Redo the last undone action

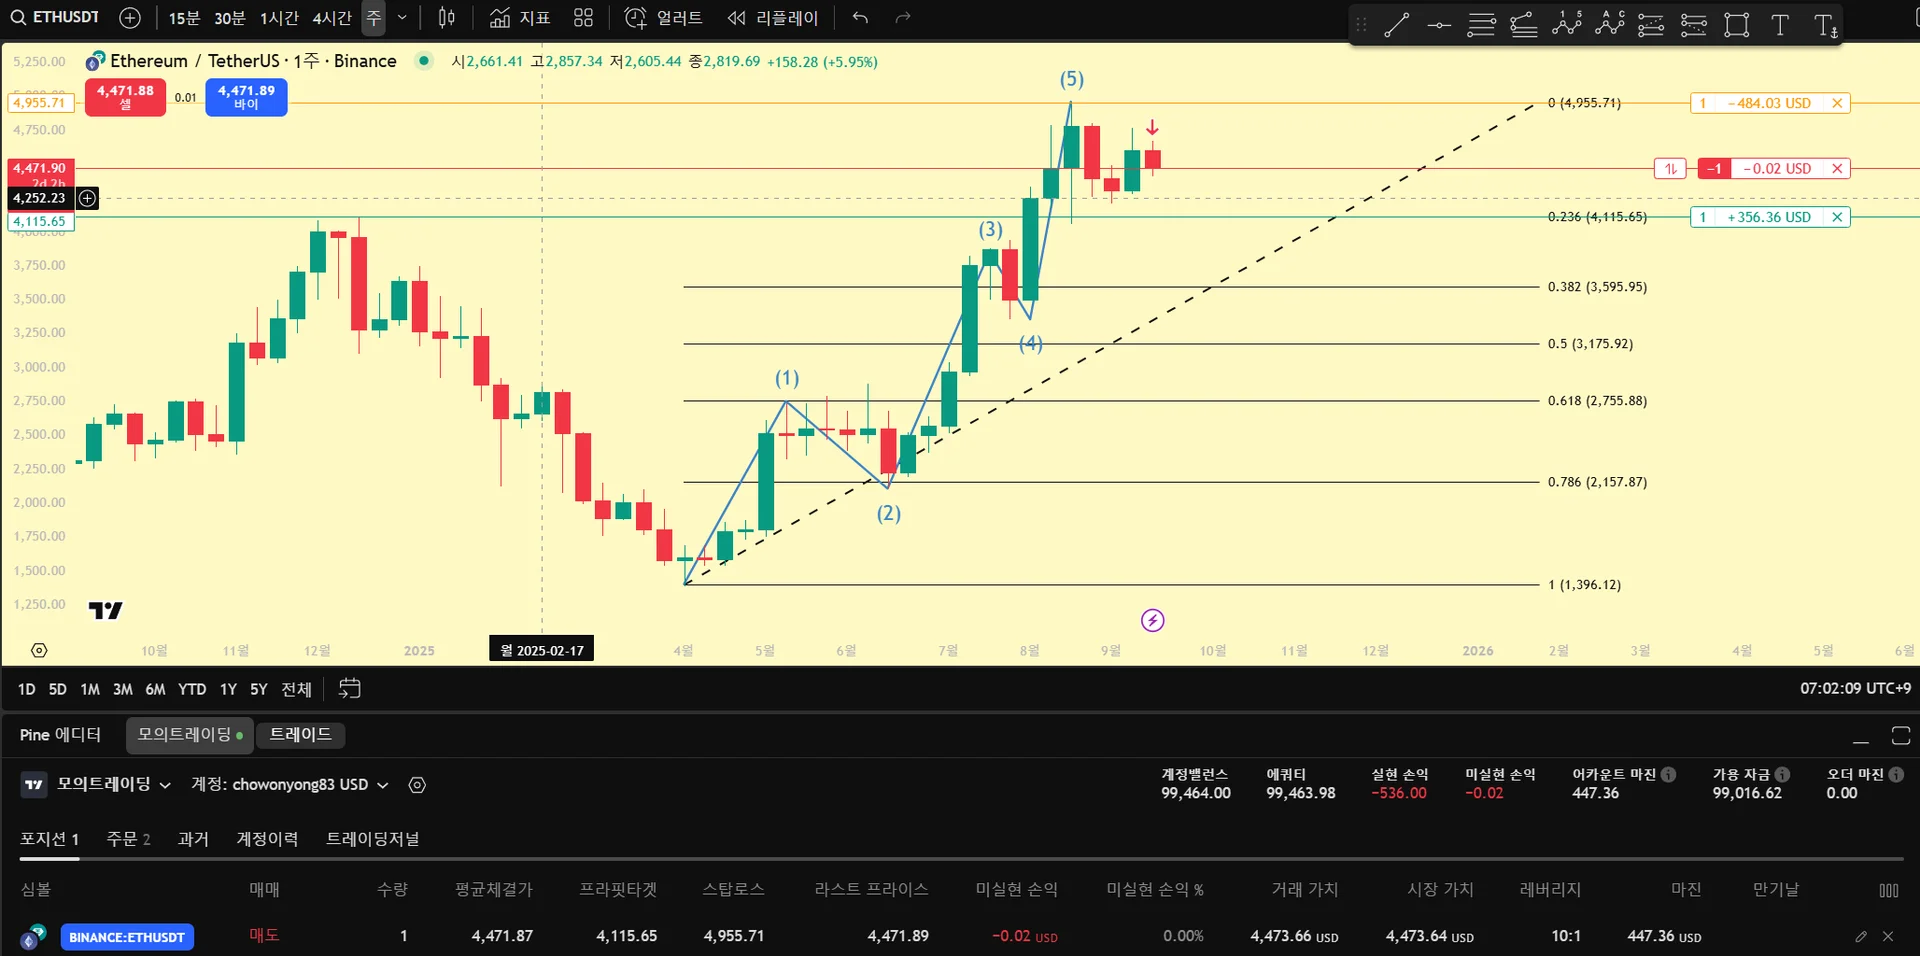(903, 17)
